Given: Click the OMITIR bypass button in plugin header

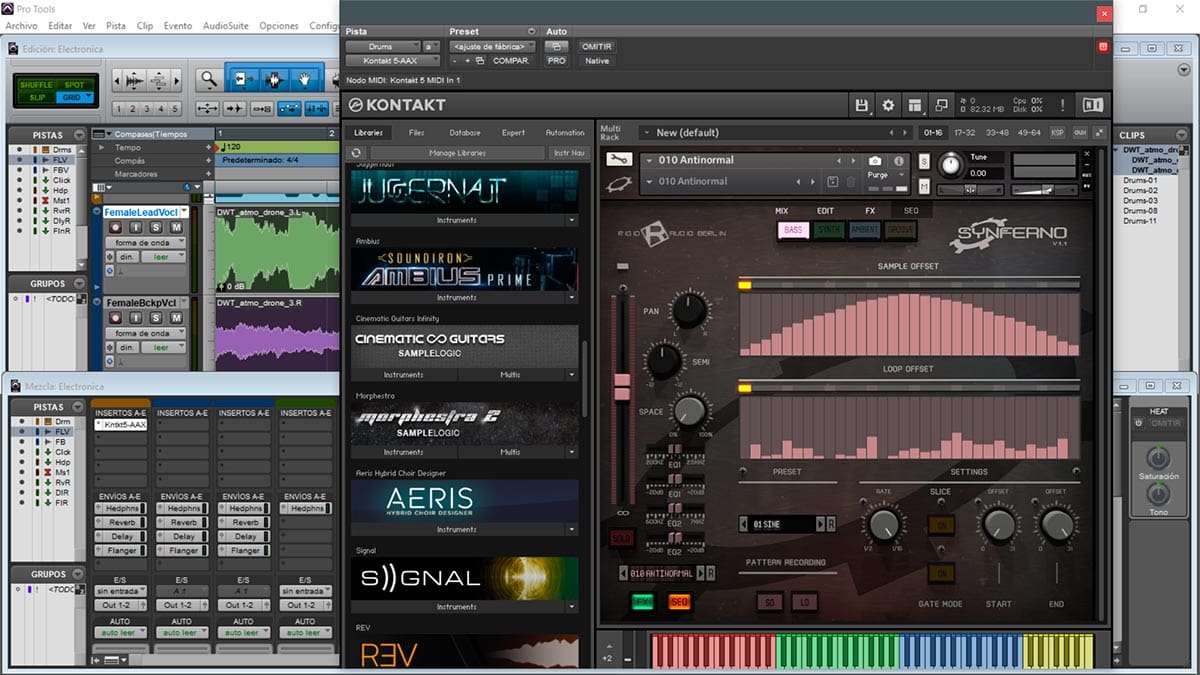Looking at the screenshot, I should [597, 46].
